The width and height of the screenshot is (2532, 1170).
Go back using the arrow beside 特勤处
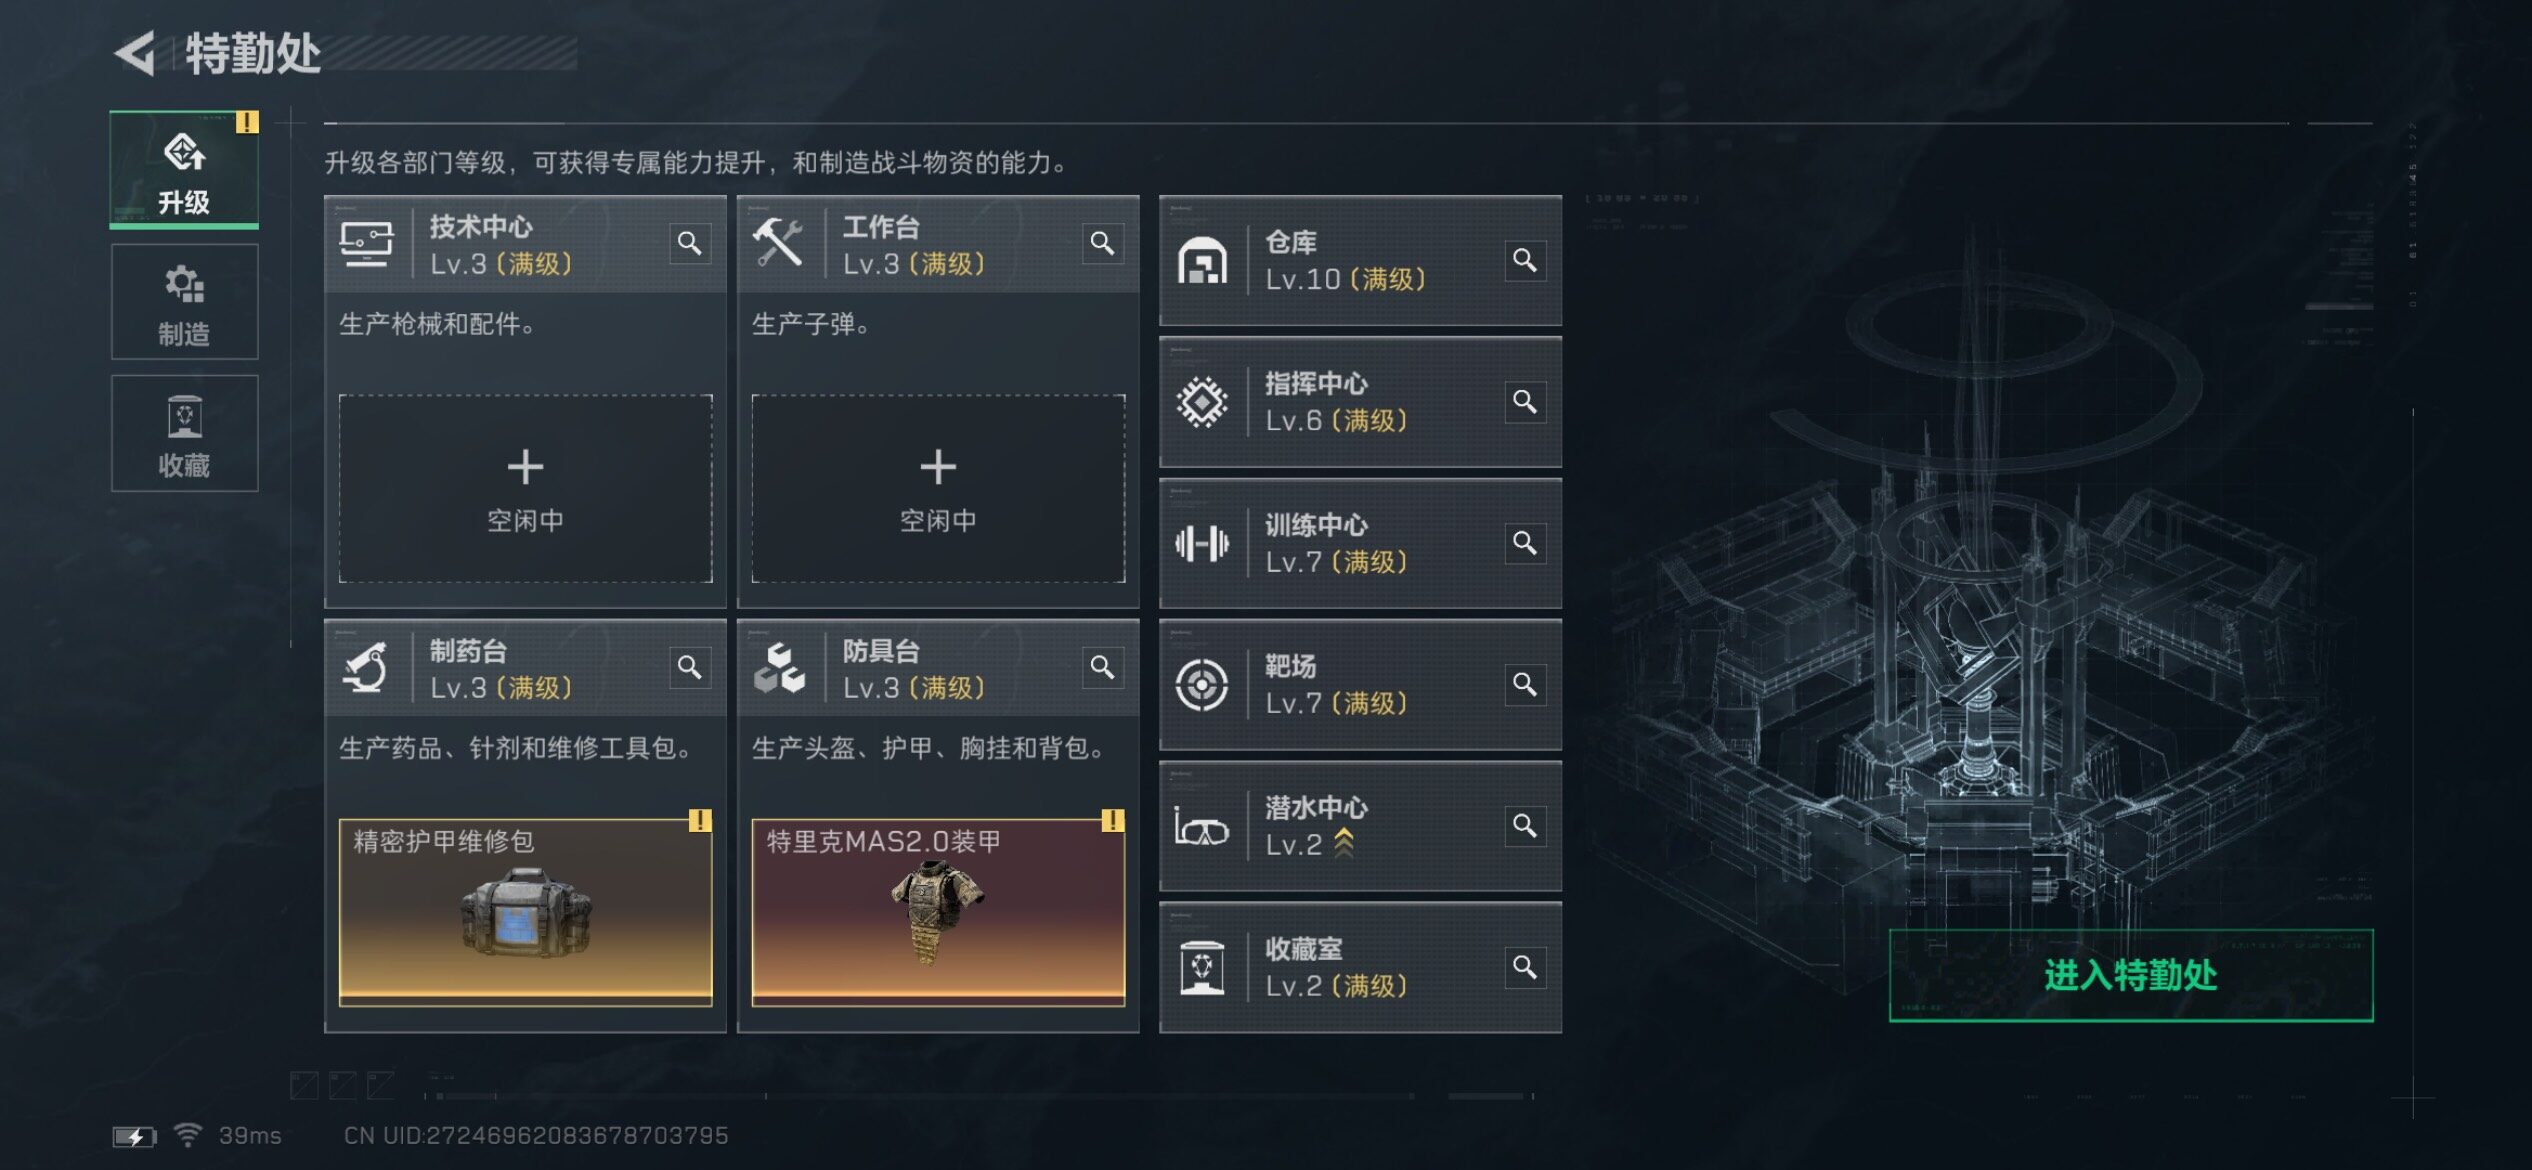[135, 52]
